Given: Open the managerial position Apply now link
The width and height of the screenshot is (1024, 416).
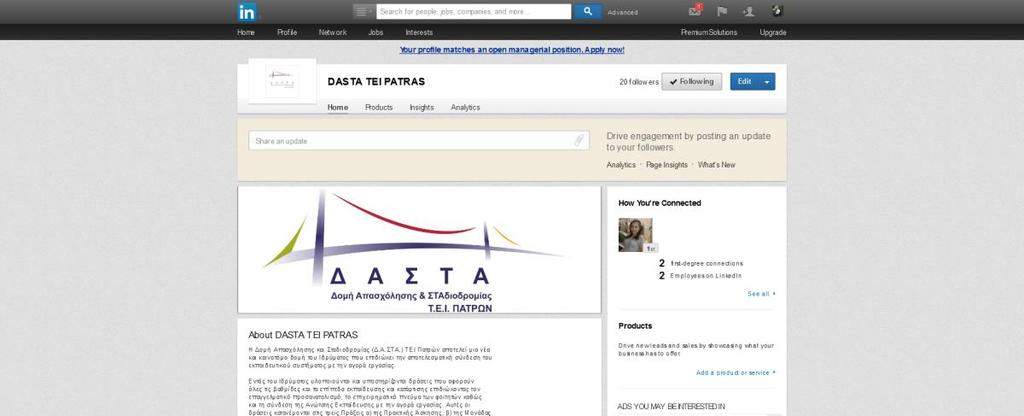Looking at the screenshot, I should click(512, 50).
